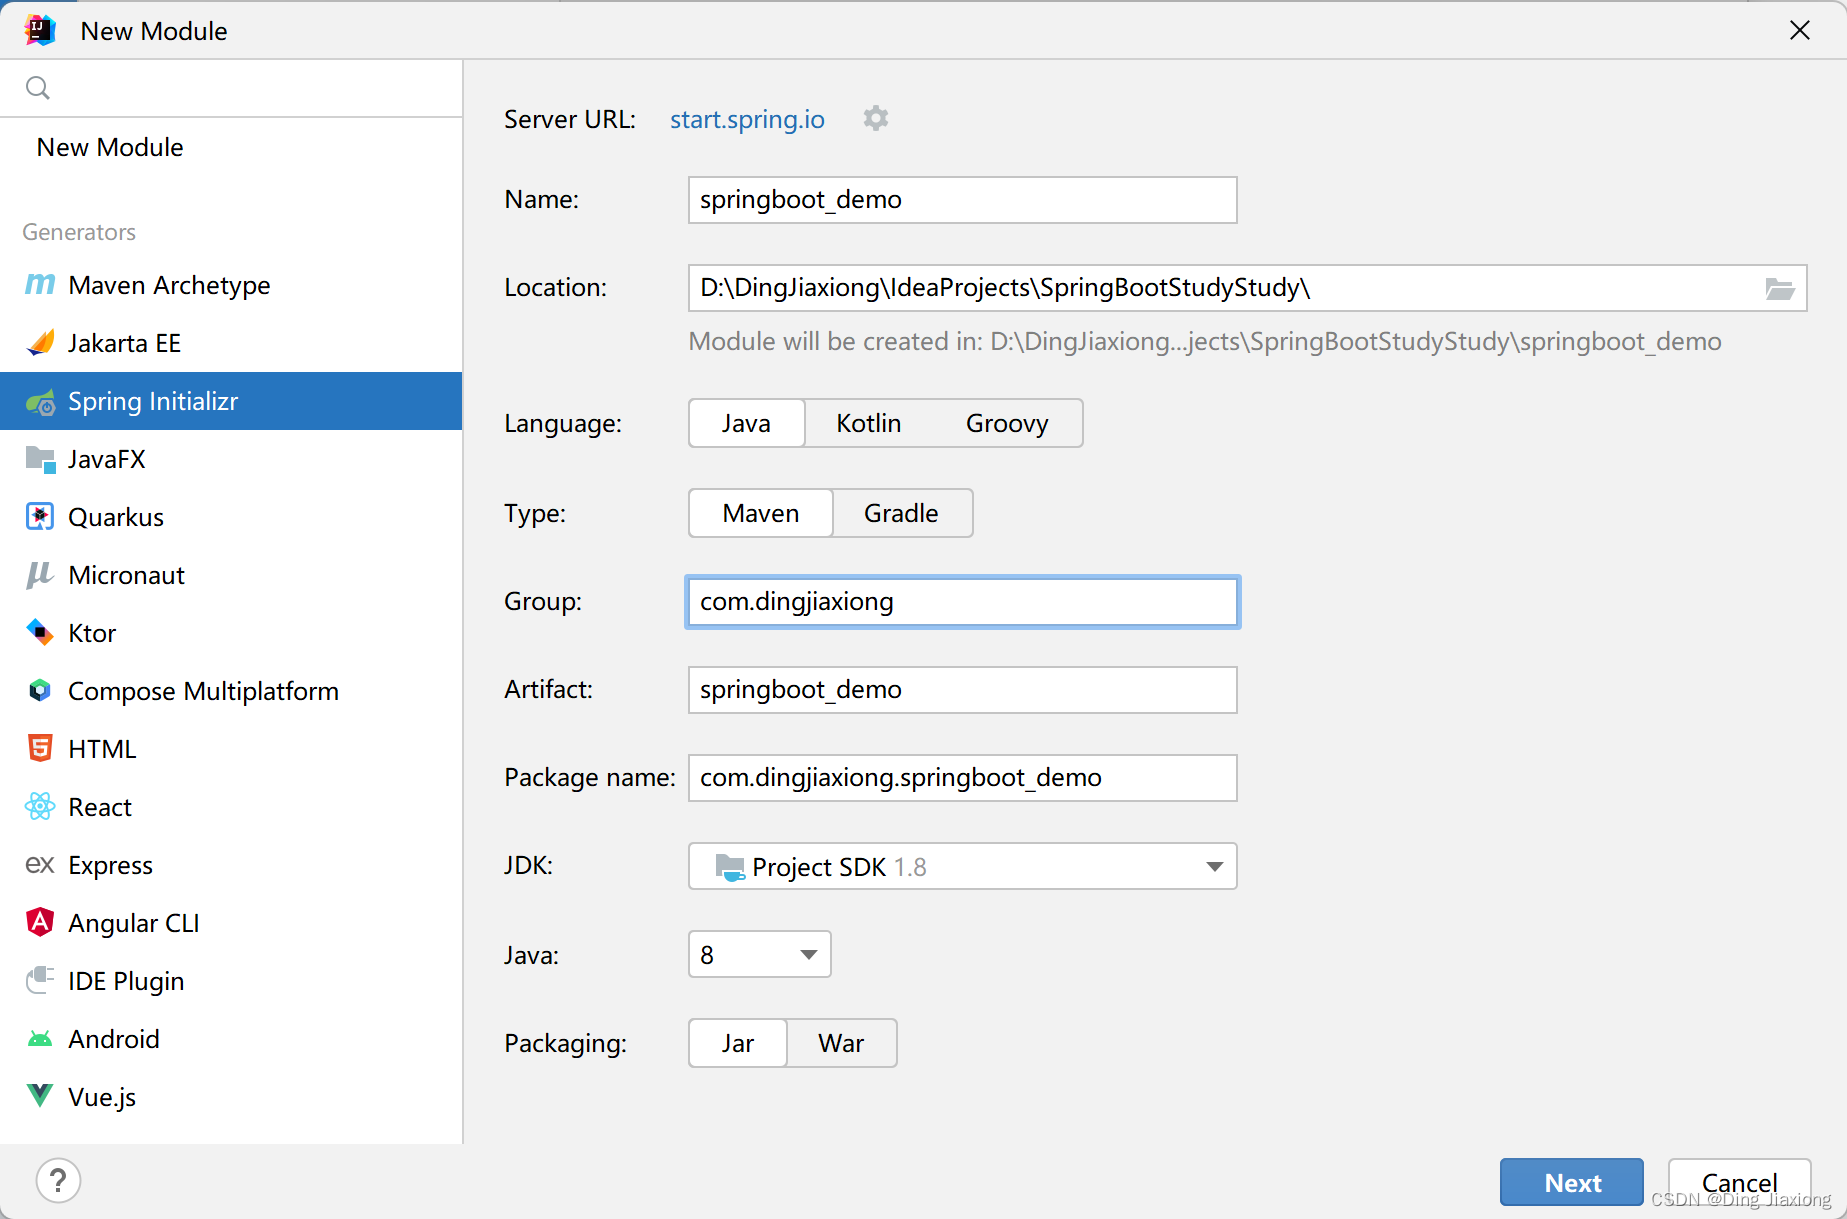Viewport: 1847px width, 1219px height.
Task: Click the Vue.js logo icon
Action: click(x=40, y=1096)
